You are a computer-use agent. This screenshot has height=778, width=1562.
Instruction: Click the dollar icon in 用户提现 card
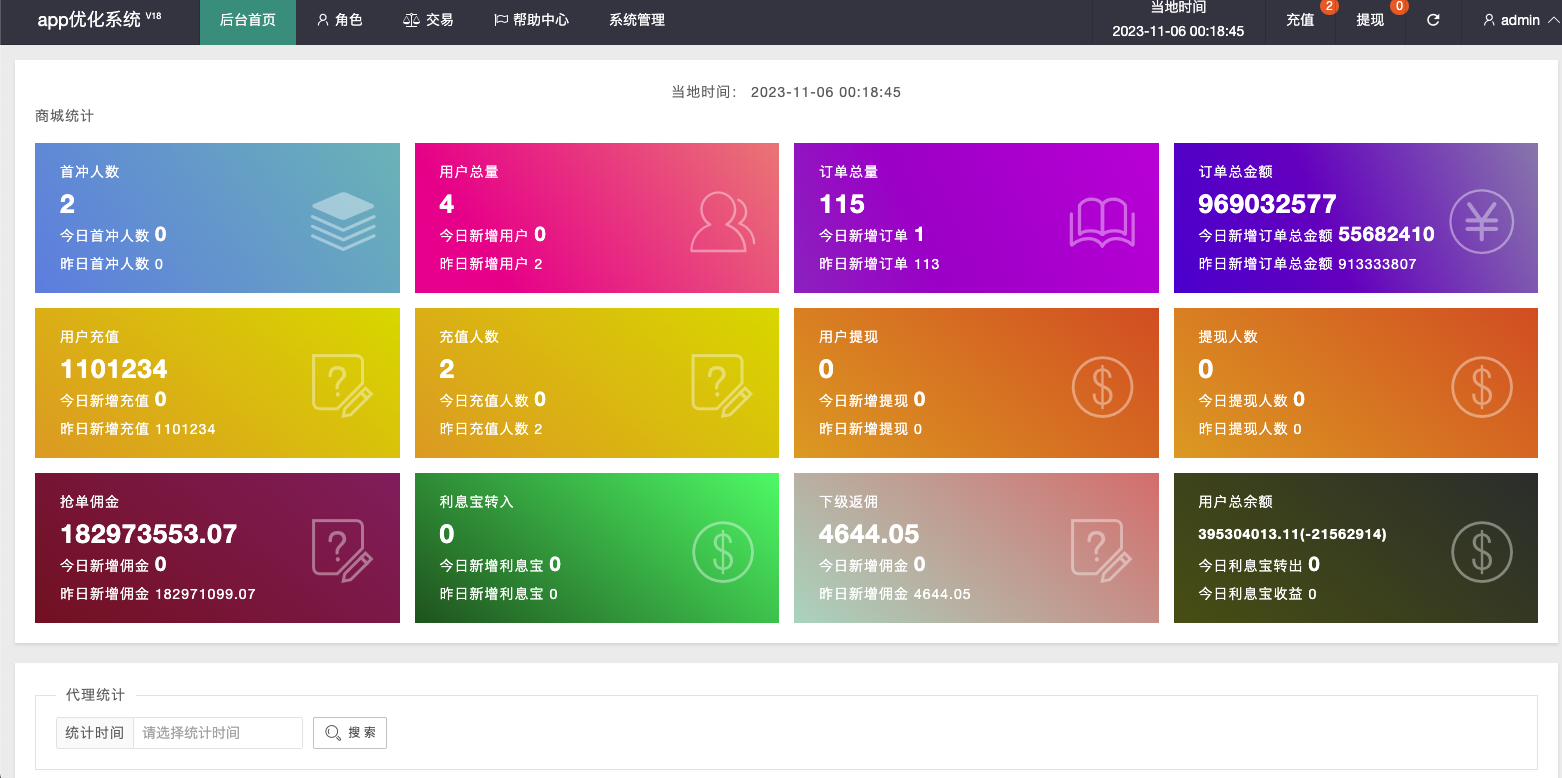(1102, 386)
